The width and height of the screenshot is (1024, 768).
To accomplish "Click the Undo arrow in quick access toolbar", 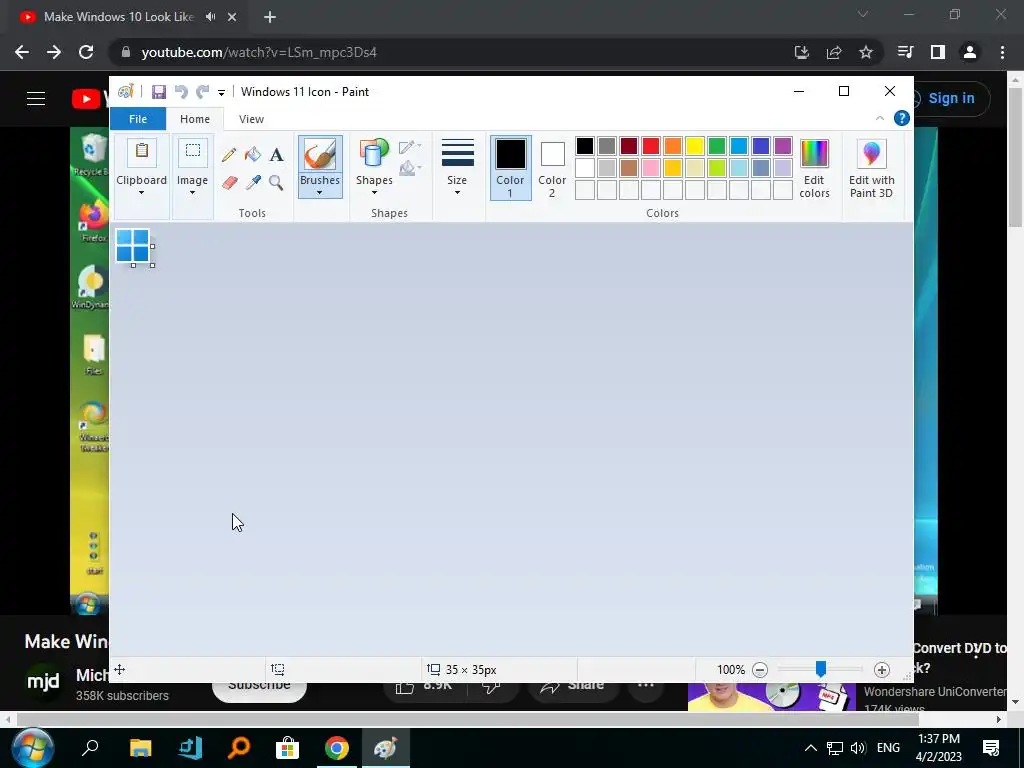I will click(x=181, y=92).
